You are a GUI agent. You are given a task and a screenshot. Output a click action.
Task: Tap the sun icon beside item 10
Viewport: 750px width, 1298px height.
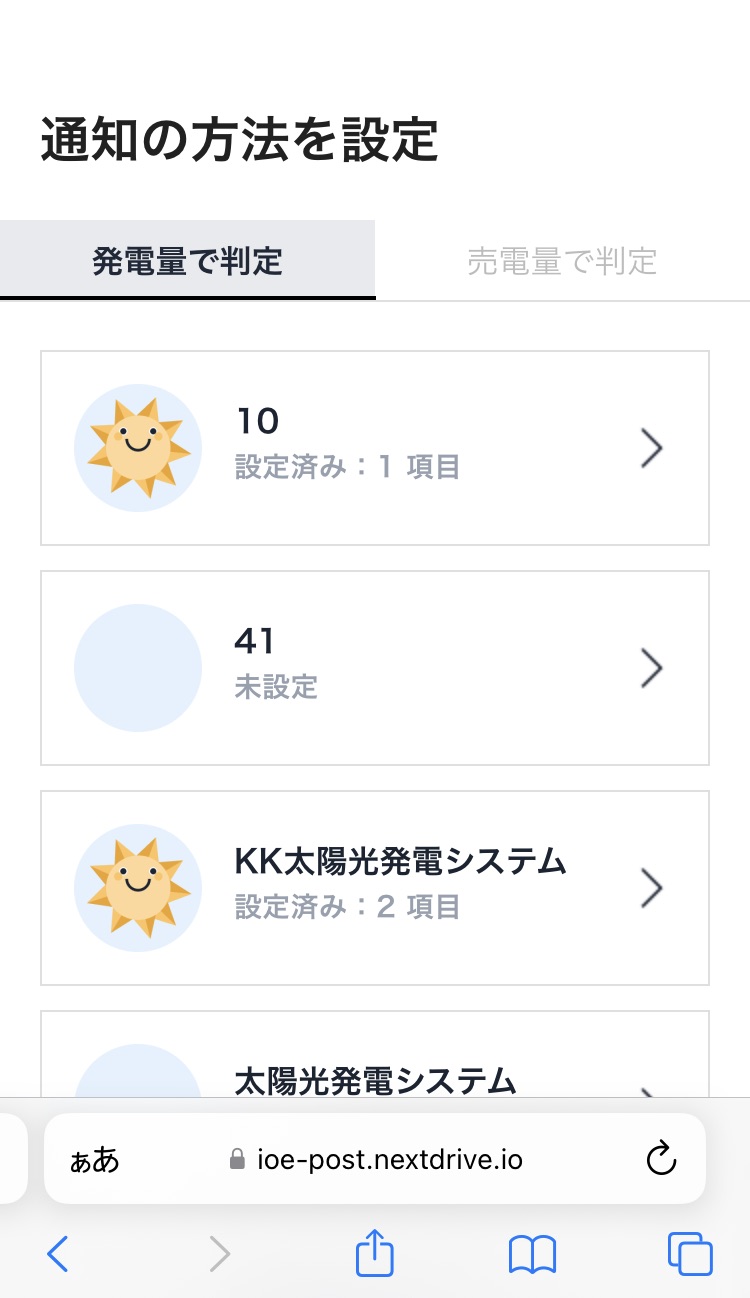pyautogui.click(x=138, y=448)
